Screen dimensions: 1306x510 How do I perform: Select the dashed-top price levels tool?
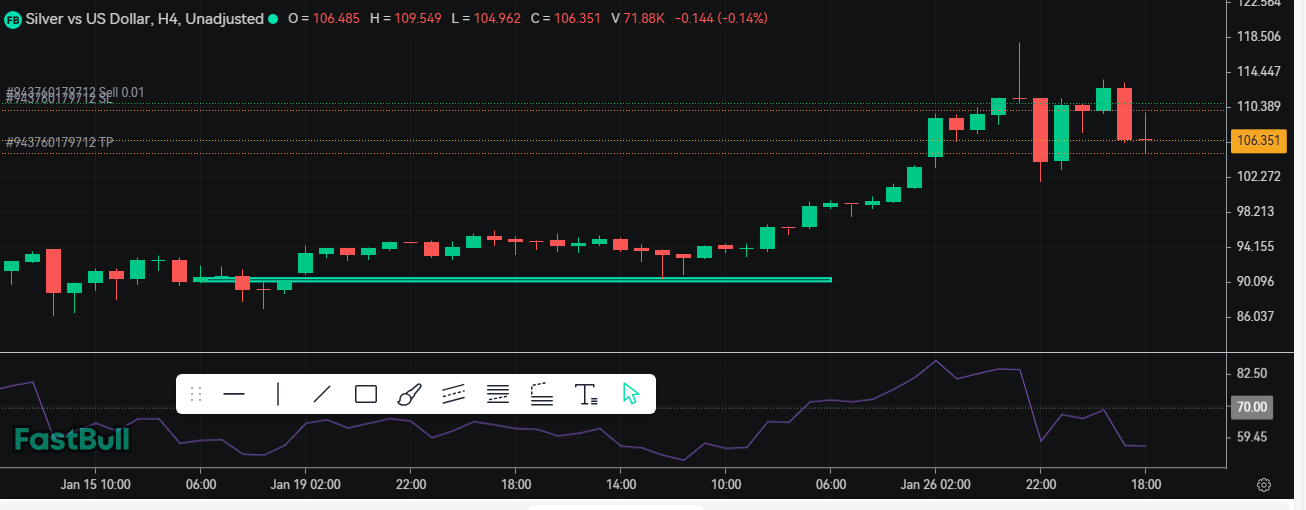coord(541,394)
